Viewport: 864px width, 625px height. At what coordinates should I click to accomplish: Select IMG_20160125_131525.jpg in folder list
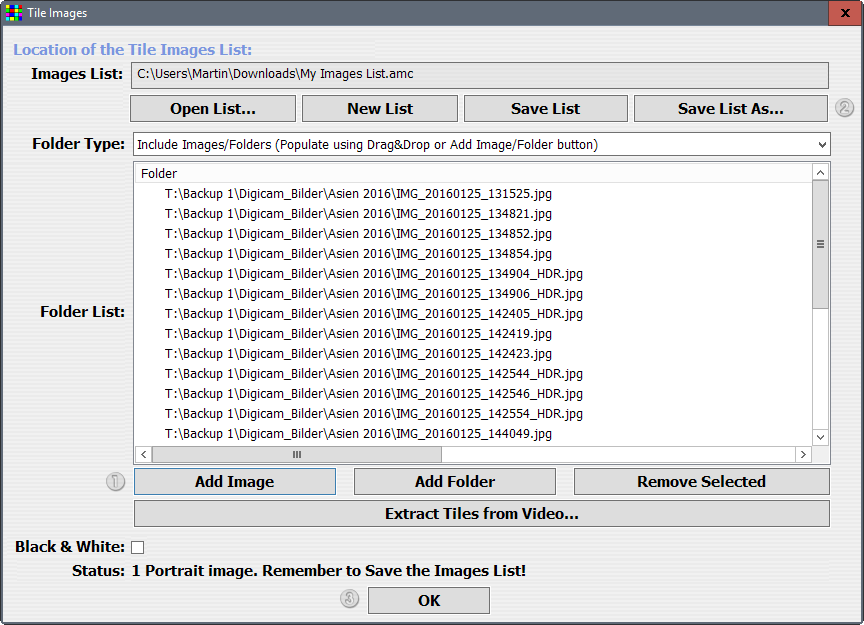click(x=358, y=193)
